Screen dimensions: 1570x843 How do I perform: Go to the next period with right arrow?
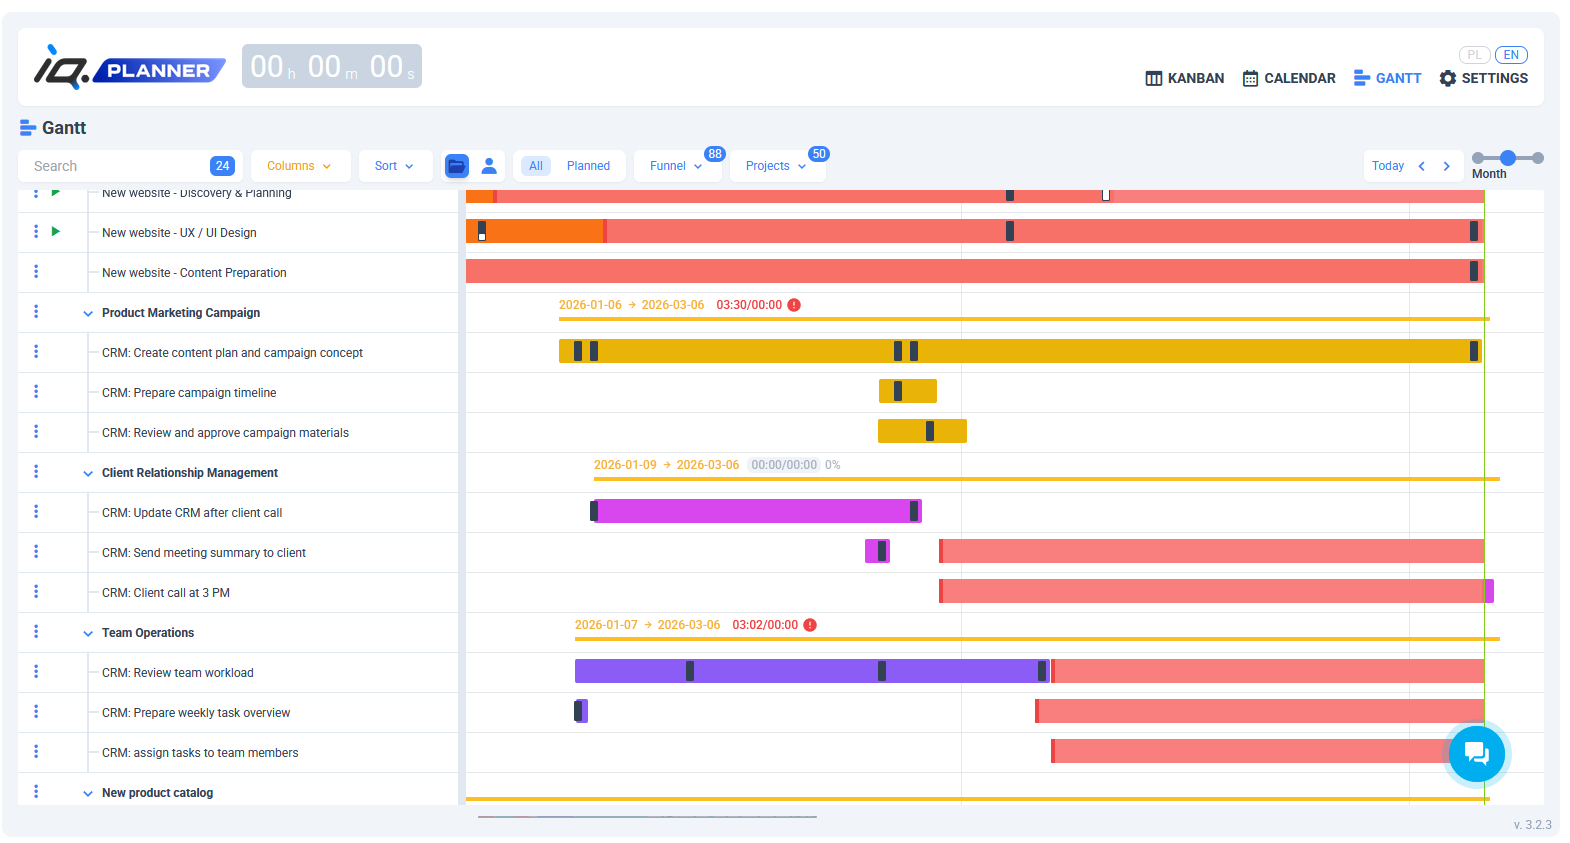tap(1446, 166)
